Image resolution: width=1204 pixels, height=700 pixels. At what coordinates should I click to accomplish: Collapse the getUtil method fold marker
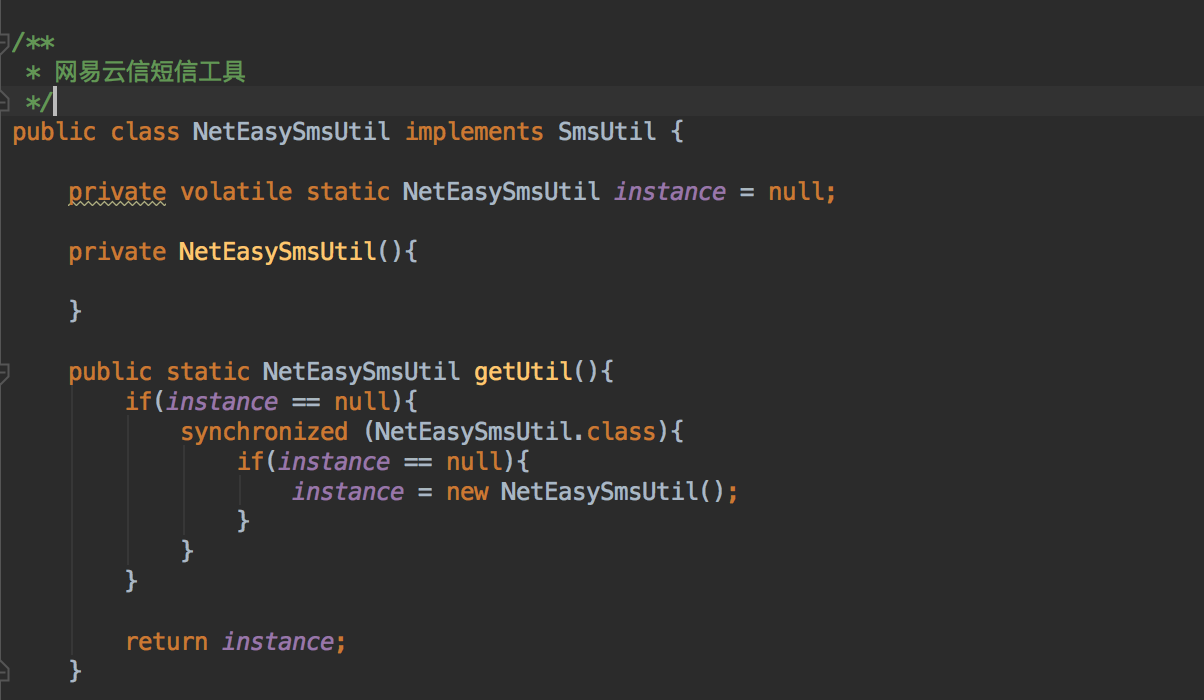(x=4, y=373)
